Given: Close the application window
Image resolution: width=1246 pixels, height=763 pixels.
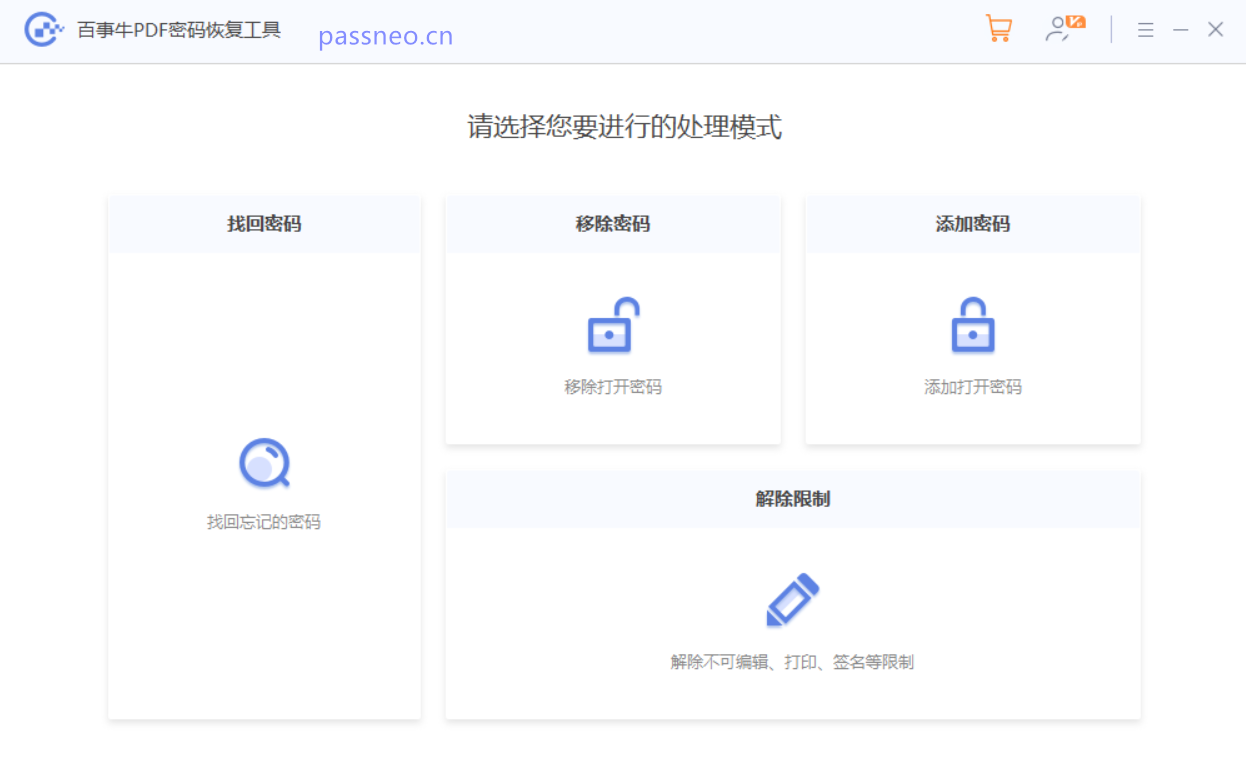Looking at the screenshot, I should [1215, 30].
